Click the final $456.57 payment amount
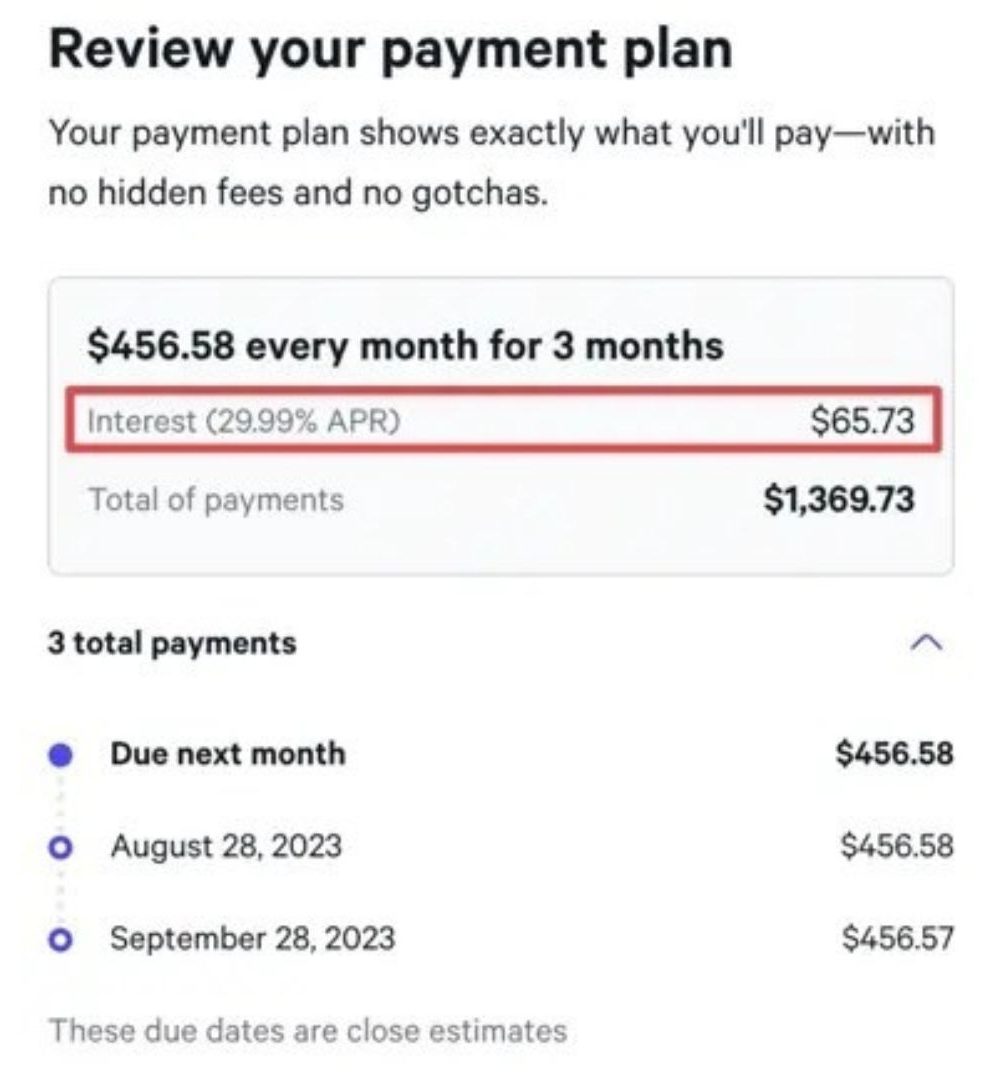Image resolution: width=1002 pixels, height=1078 pixels. [x=897, y=939]
